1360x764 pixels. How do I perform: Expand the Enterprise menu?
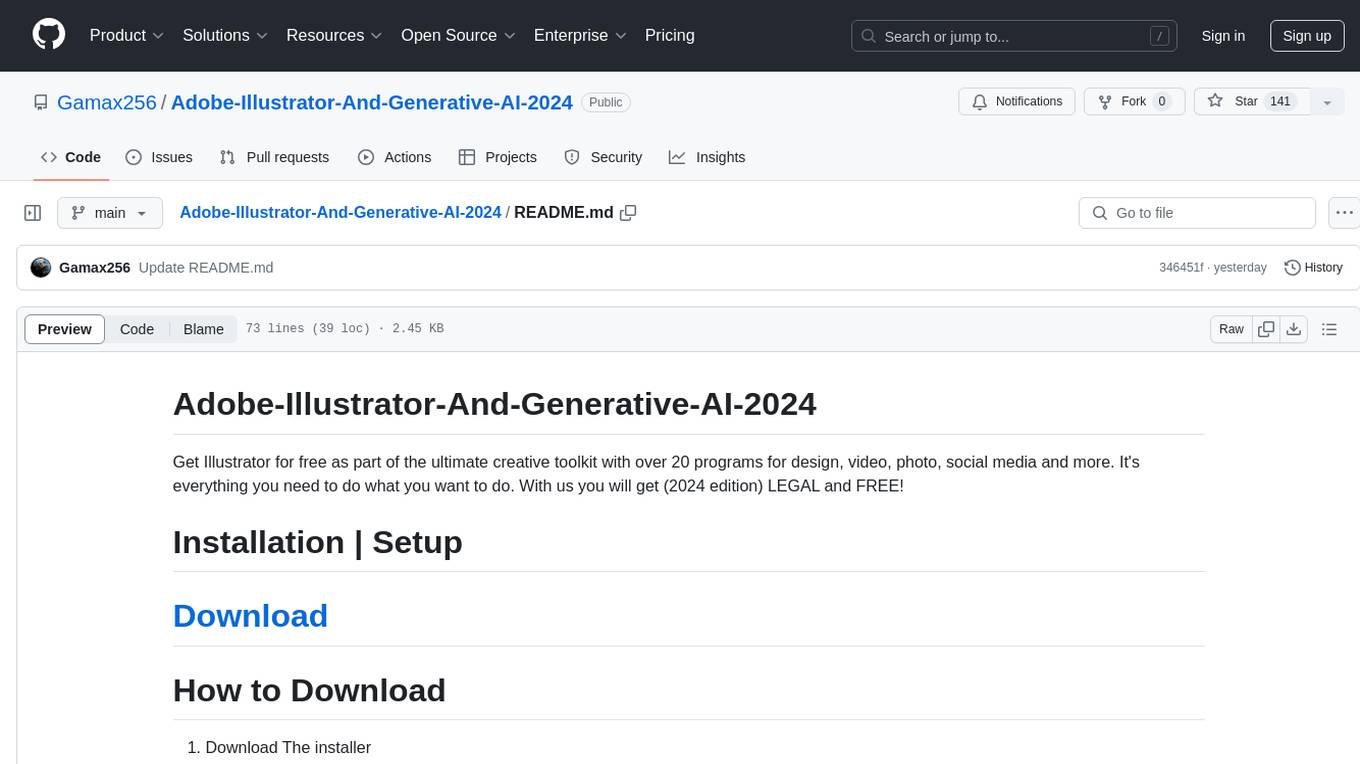(x=580, y=35)
